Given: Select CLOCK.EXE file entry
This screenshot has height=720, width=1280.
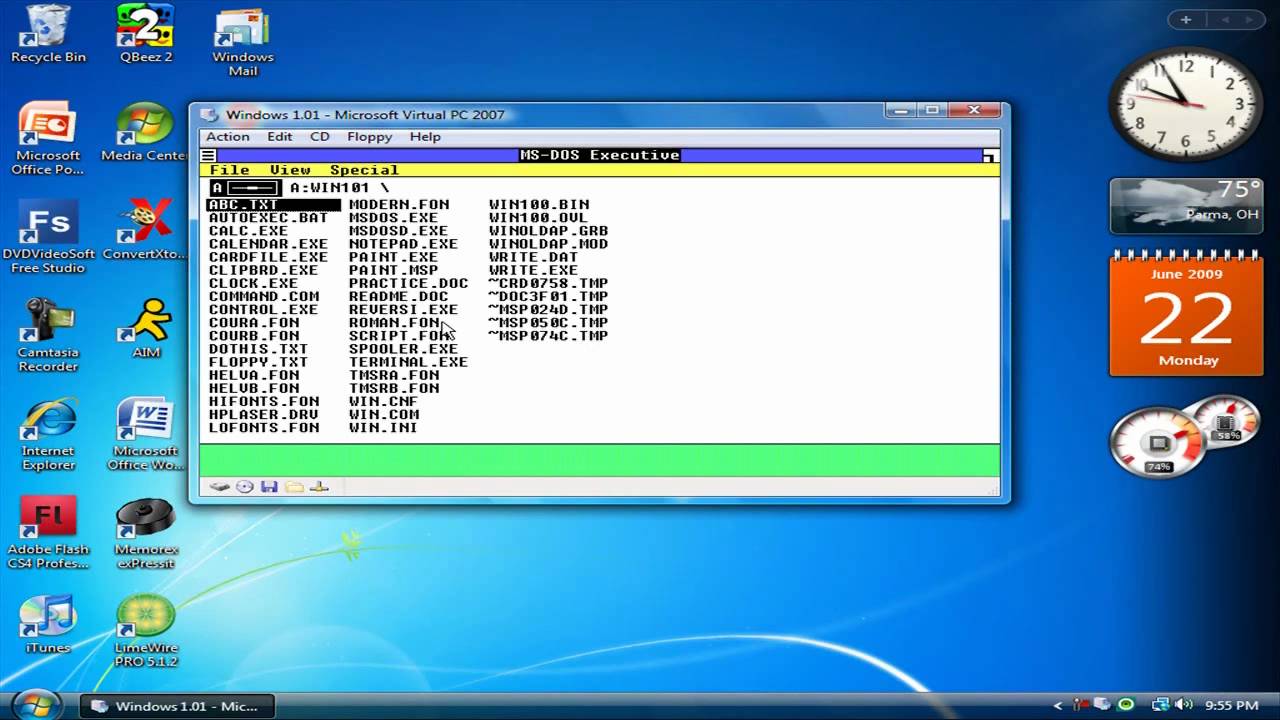Looking at the screenshot, I should [x=253, y=283].
